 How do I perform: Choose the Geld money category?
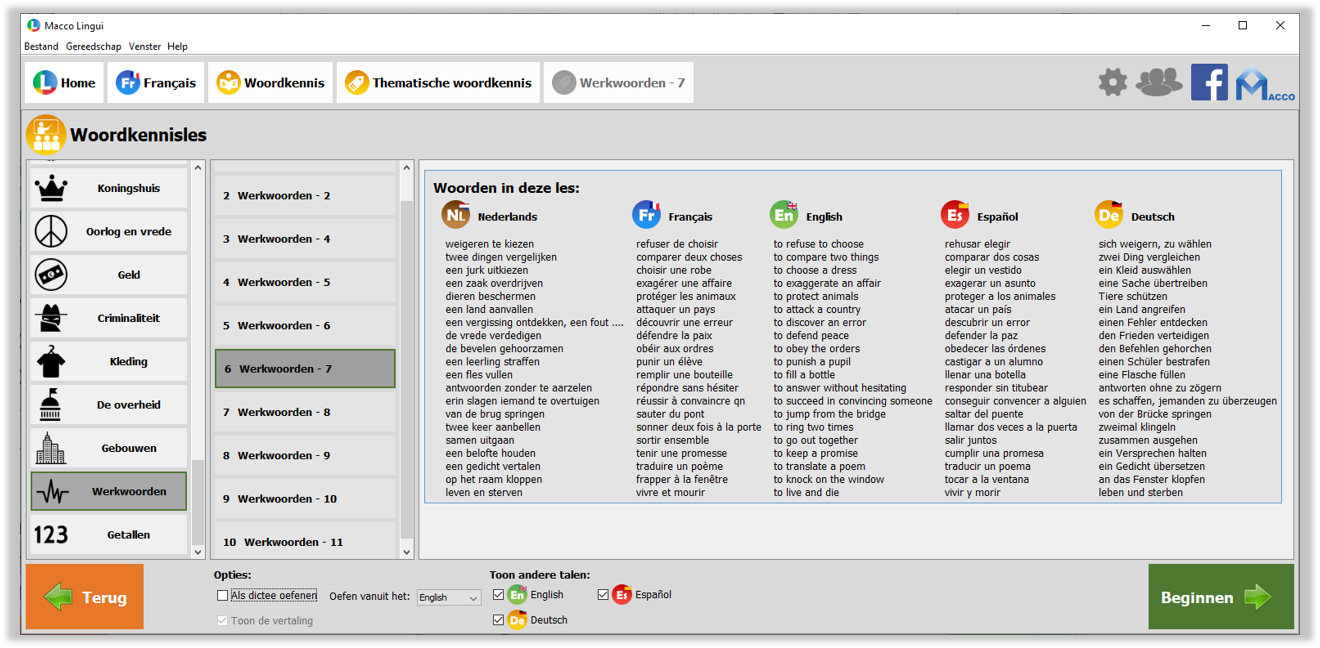click(x=109, y=275)
